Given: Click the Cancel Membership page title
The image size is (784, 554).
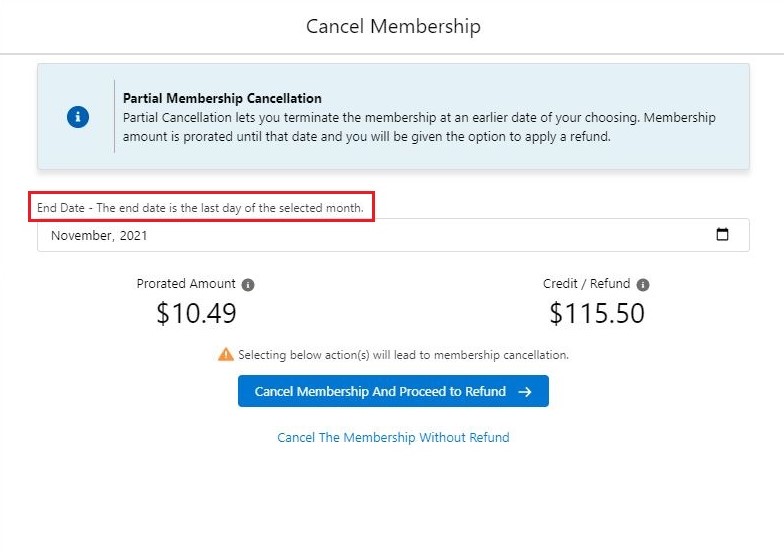Looking at the screenshot, I should (393, 26).
